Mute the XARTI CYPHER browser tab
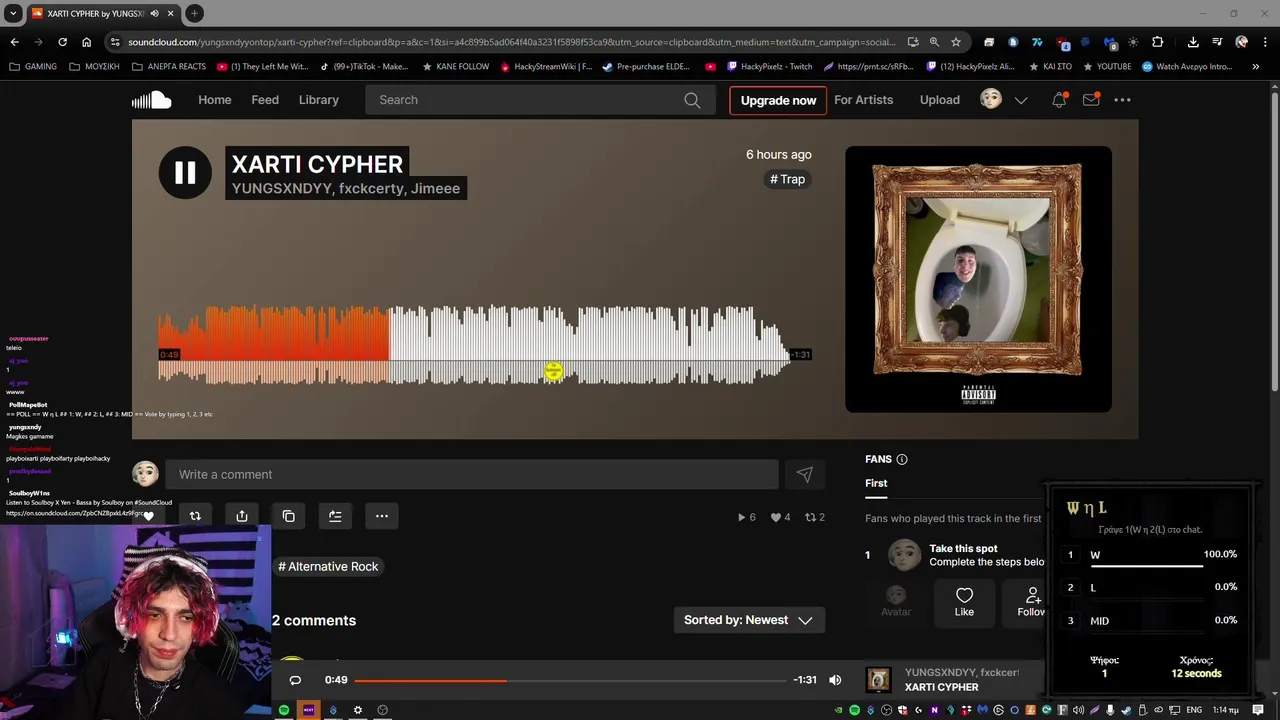This screenshot has height=720, width=1280. [x=153, y=13]
